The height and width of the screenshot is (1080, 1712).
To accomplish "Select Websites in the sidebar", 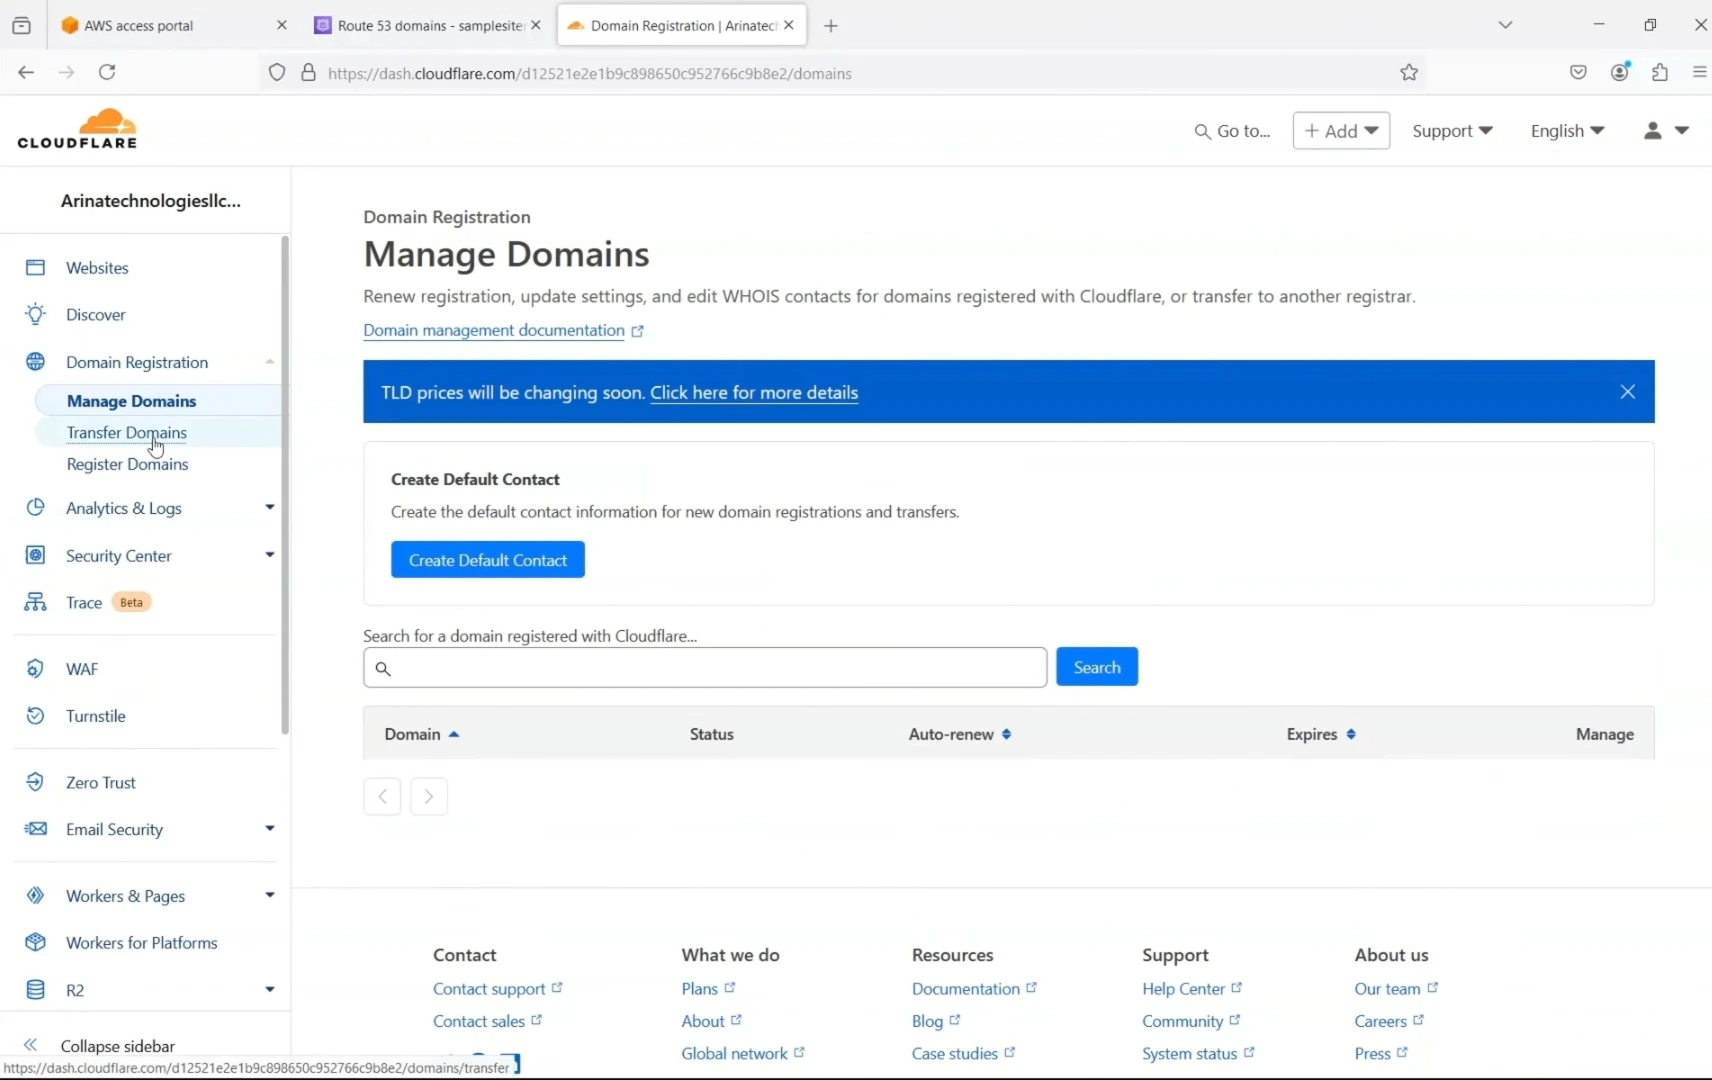I will pos(97,267).
